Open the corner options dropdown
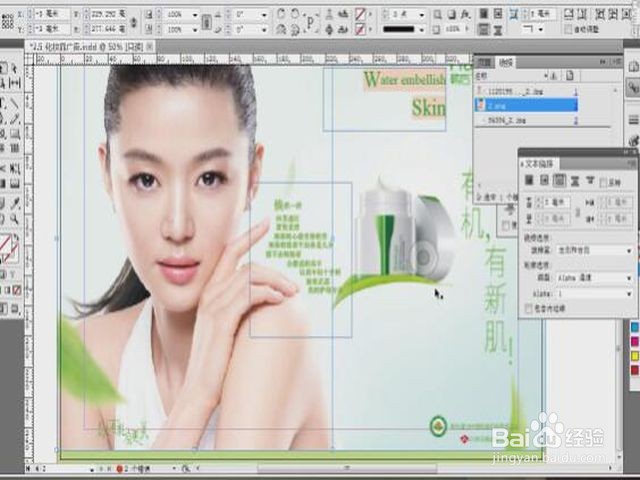640x480 pixels. click(x=541, y=29)
